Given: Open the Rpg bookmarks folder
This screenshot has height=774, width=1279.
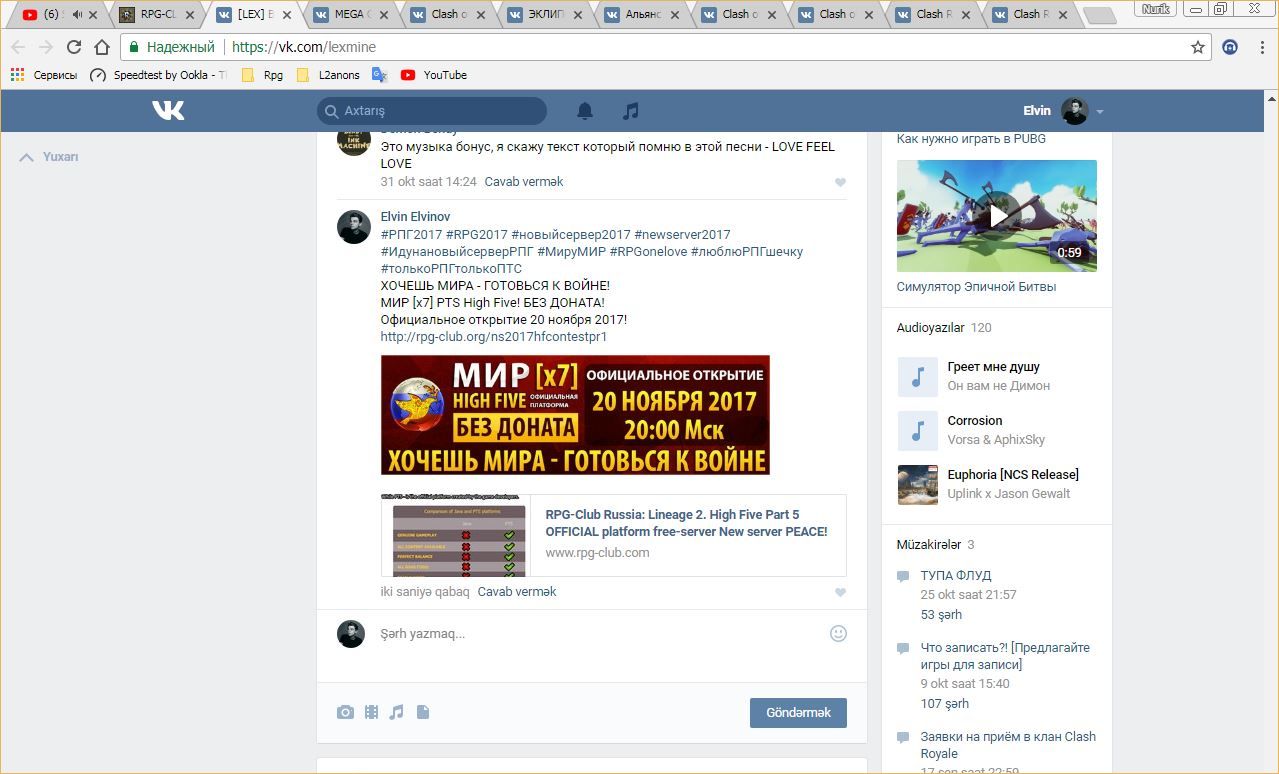Looking at the screenshot, I should coord(262,75).
